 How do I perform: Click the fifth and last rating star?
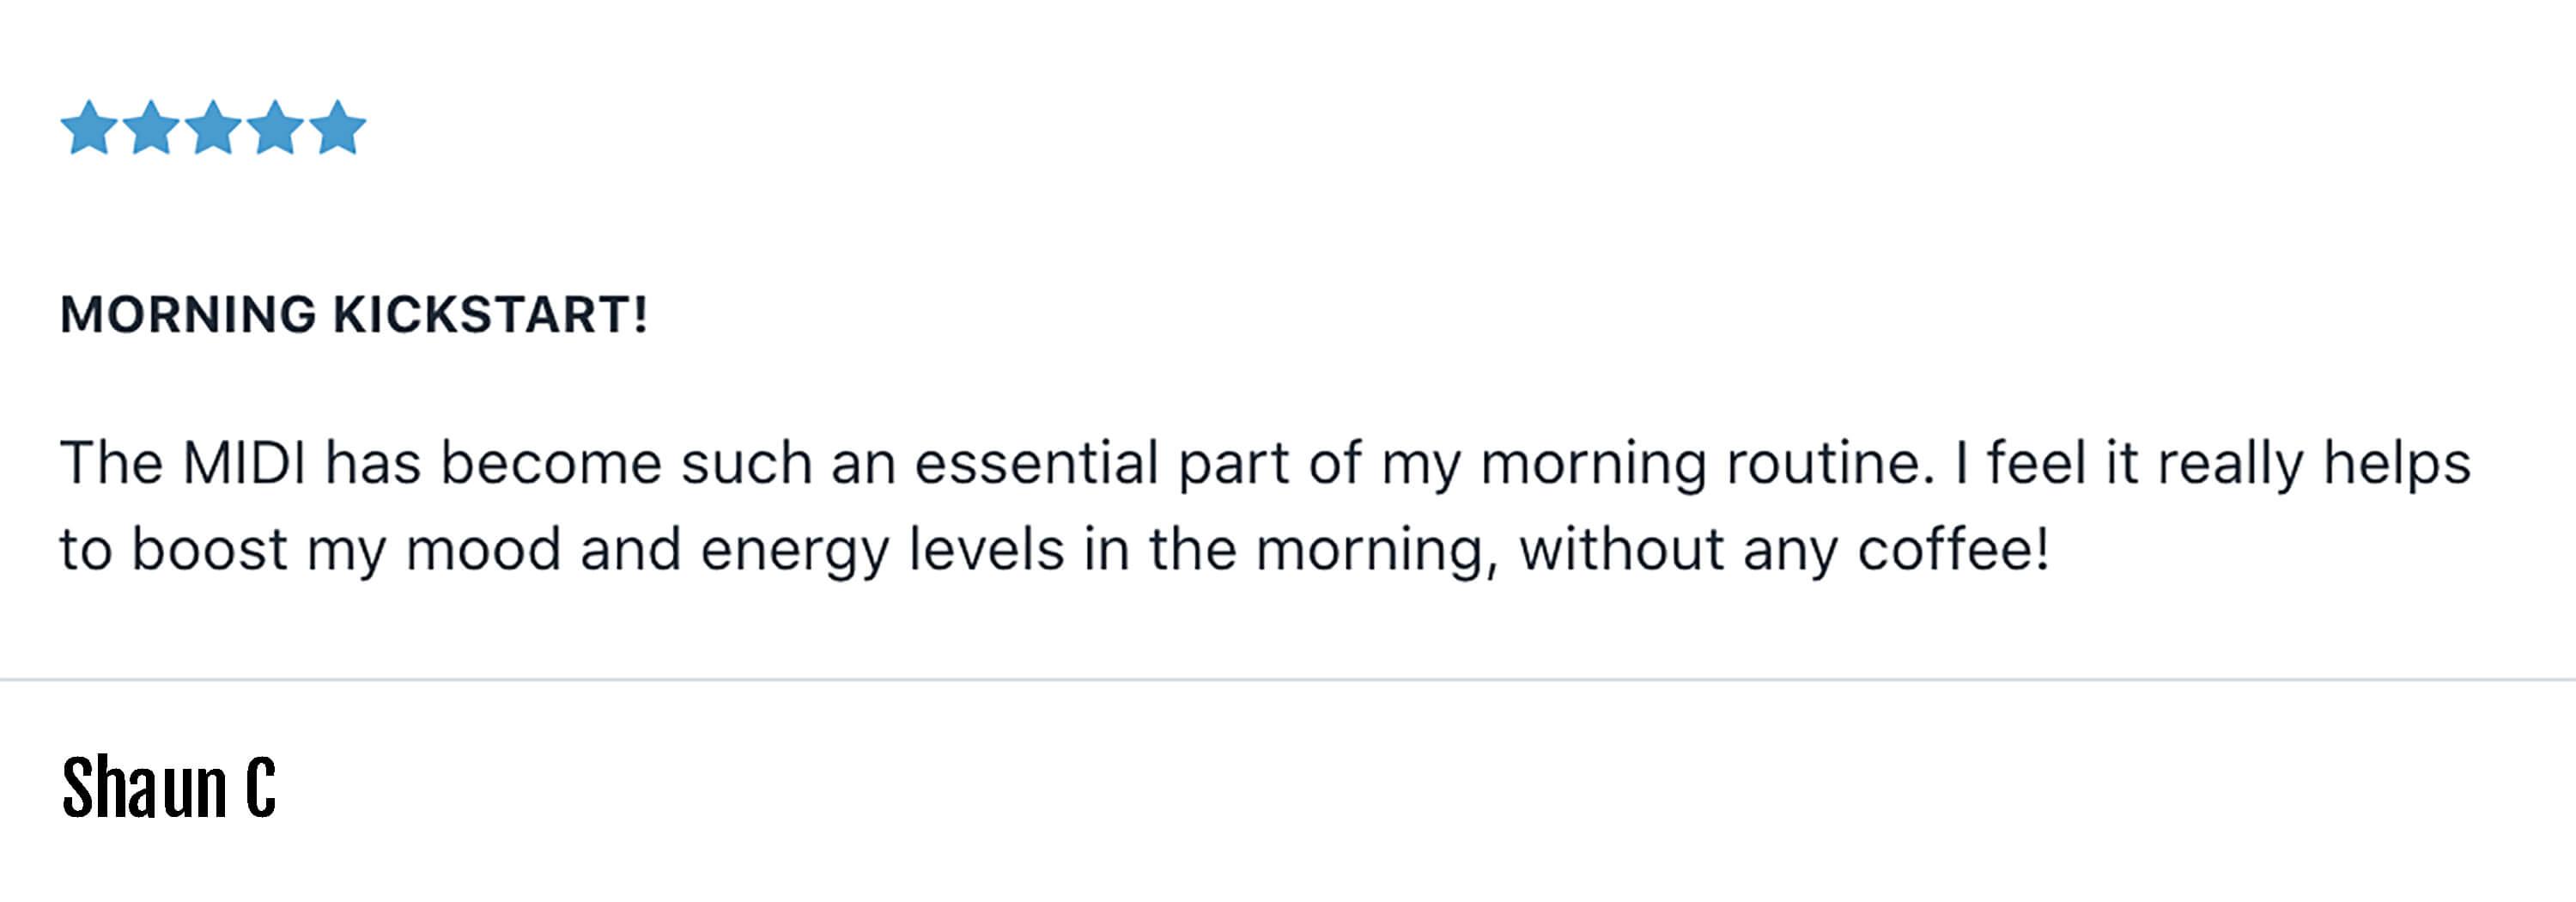pyautogui.click(x=338, y=128)
